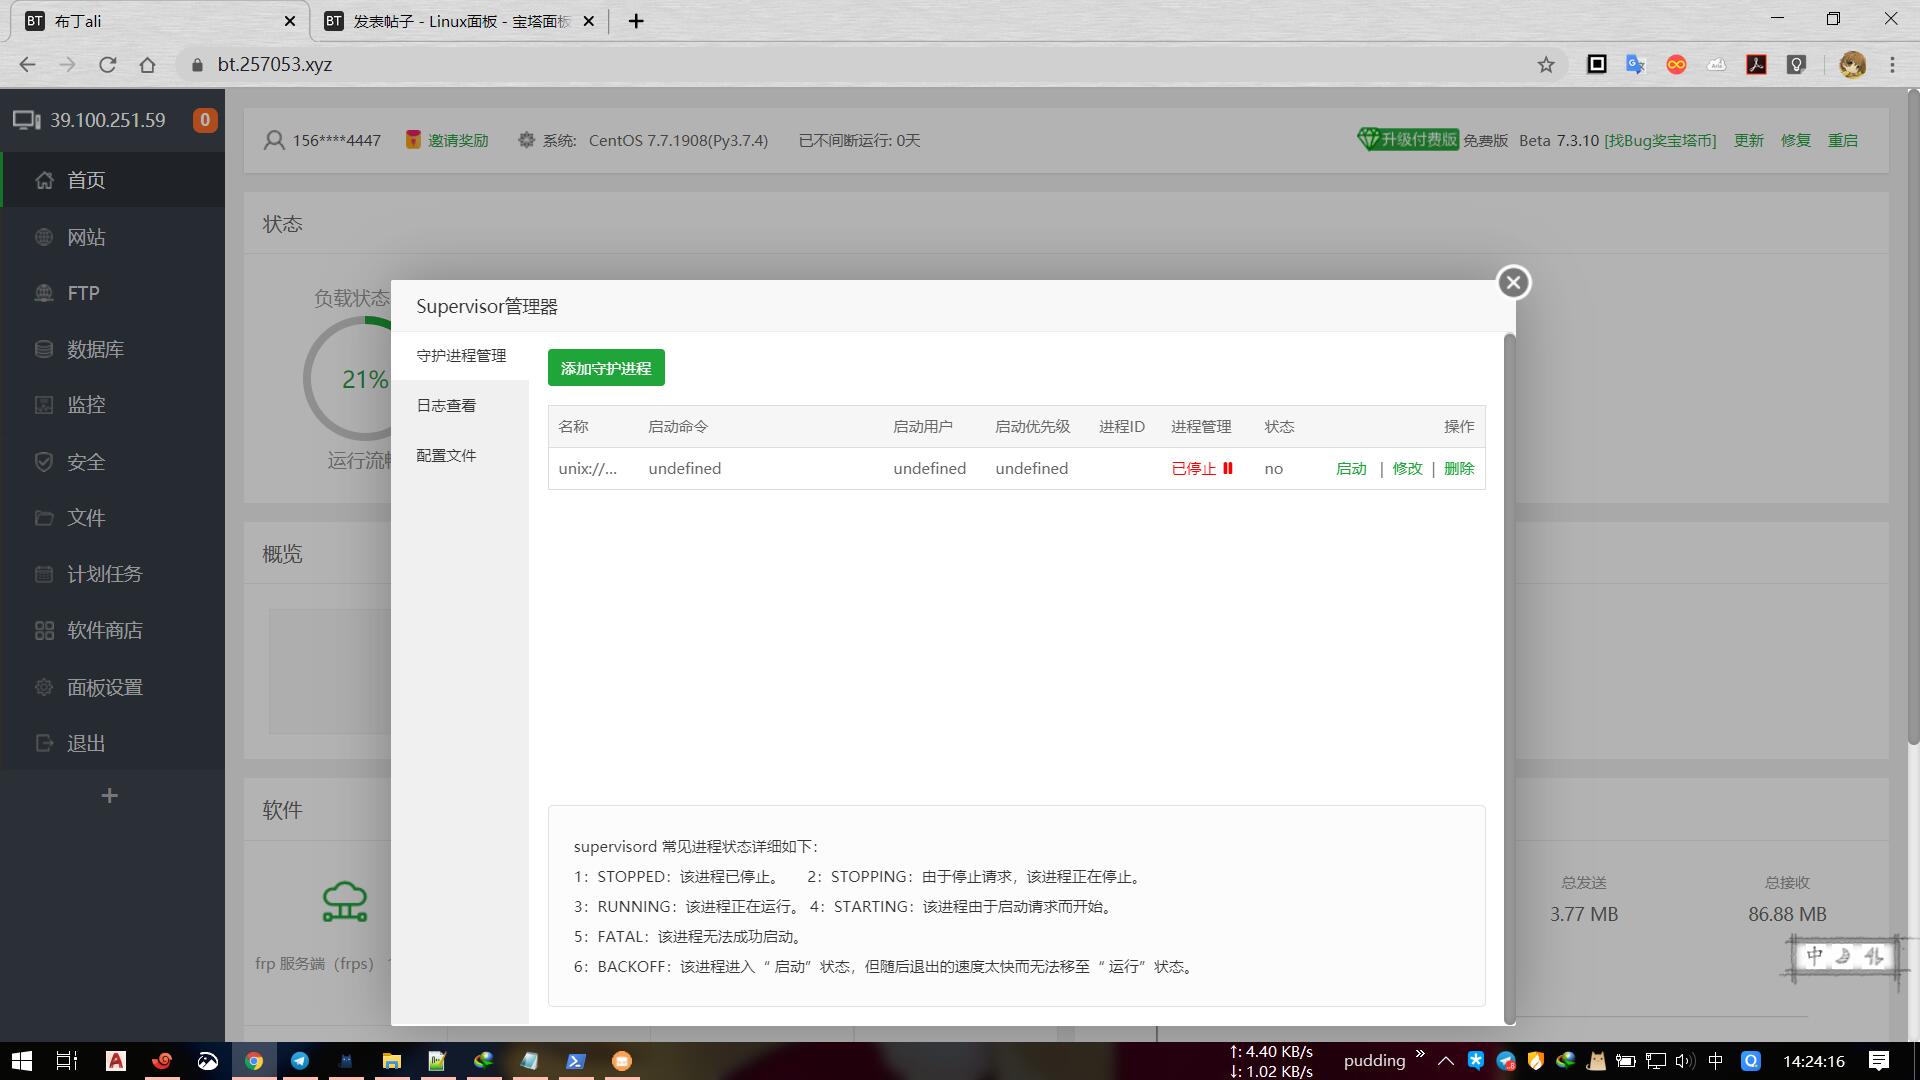Switch to 日志查看 log tab
This screenshot has height=1080, width=1920.
coord(446,406)
